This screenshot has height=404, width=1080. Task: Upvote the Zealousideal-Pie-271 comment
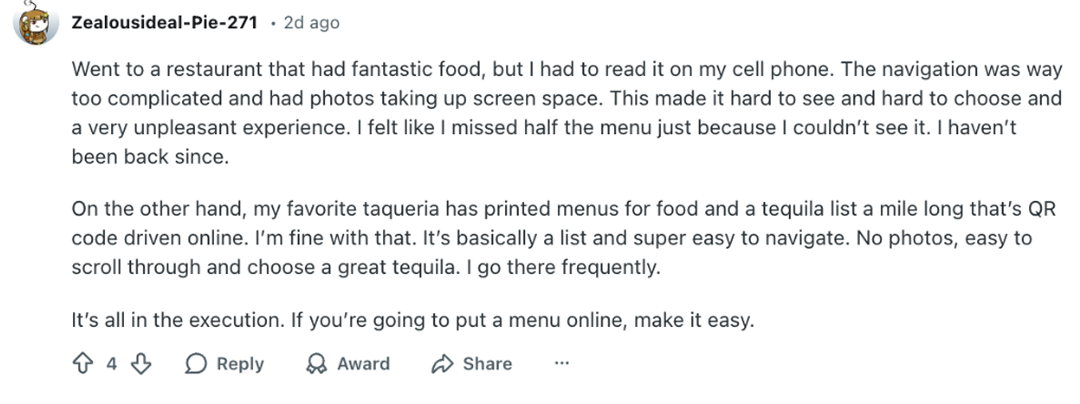[x=83, y=364]
